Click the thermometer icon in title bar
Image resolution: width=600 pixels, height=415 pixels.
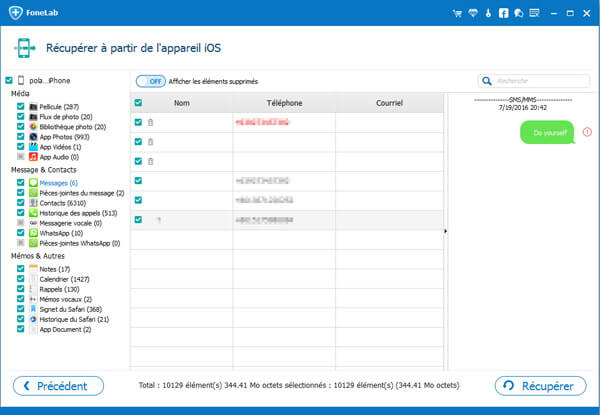[488, 13]
